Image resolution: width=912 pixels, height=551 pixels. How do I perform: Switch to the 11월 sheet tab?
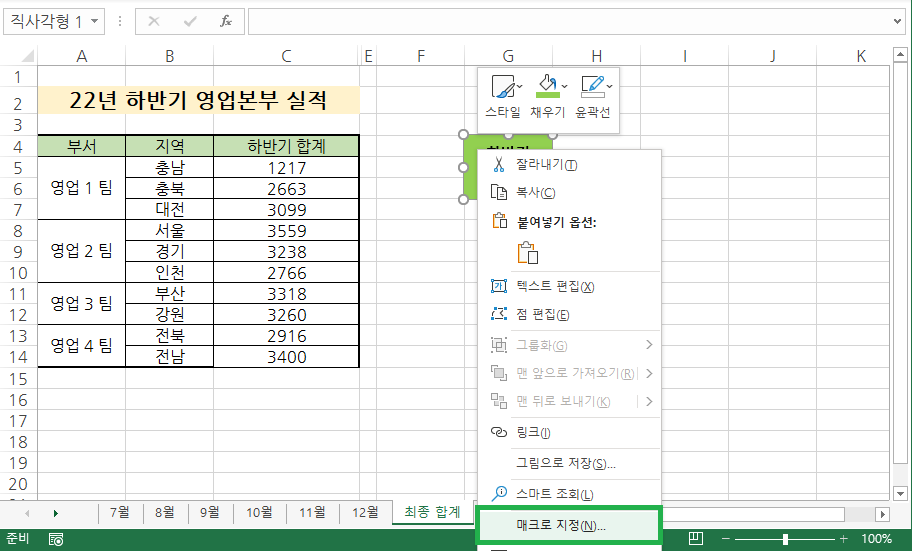tap(312, 512)
